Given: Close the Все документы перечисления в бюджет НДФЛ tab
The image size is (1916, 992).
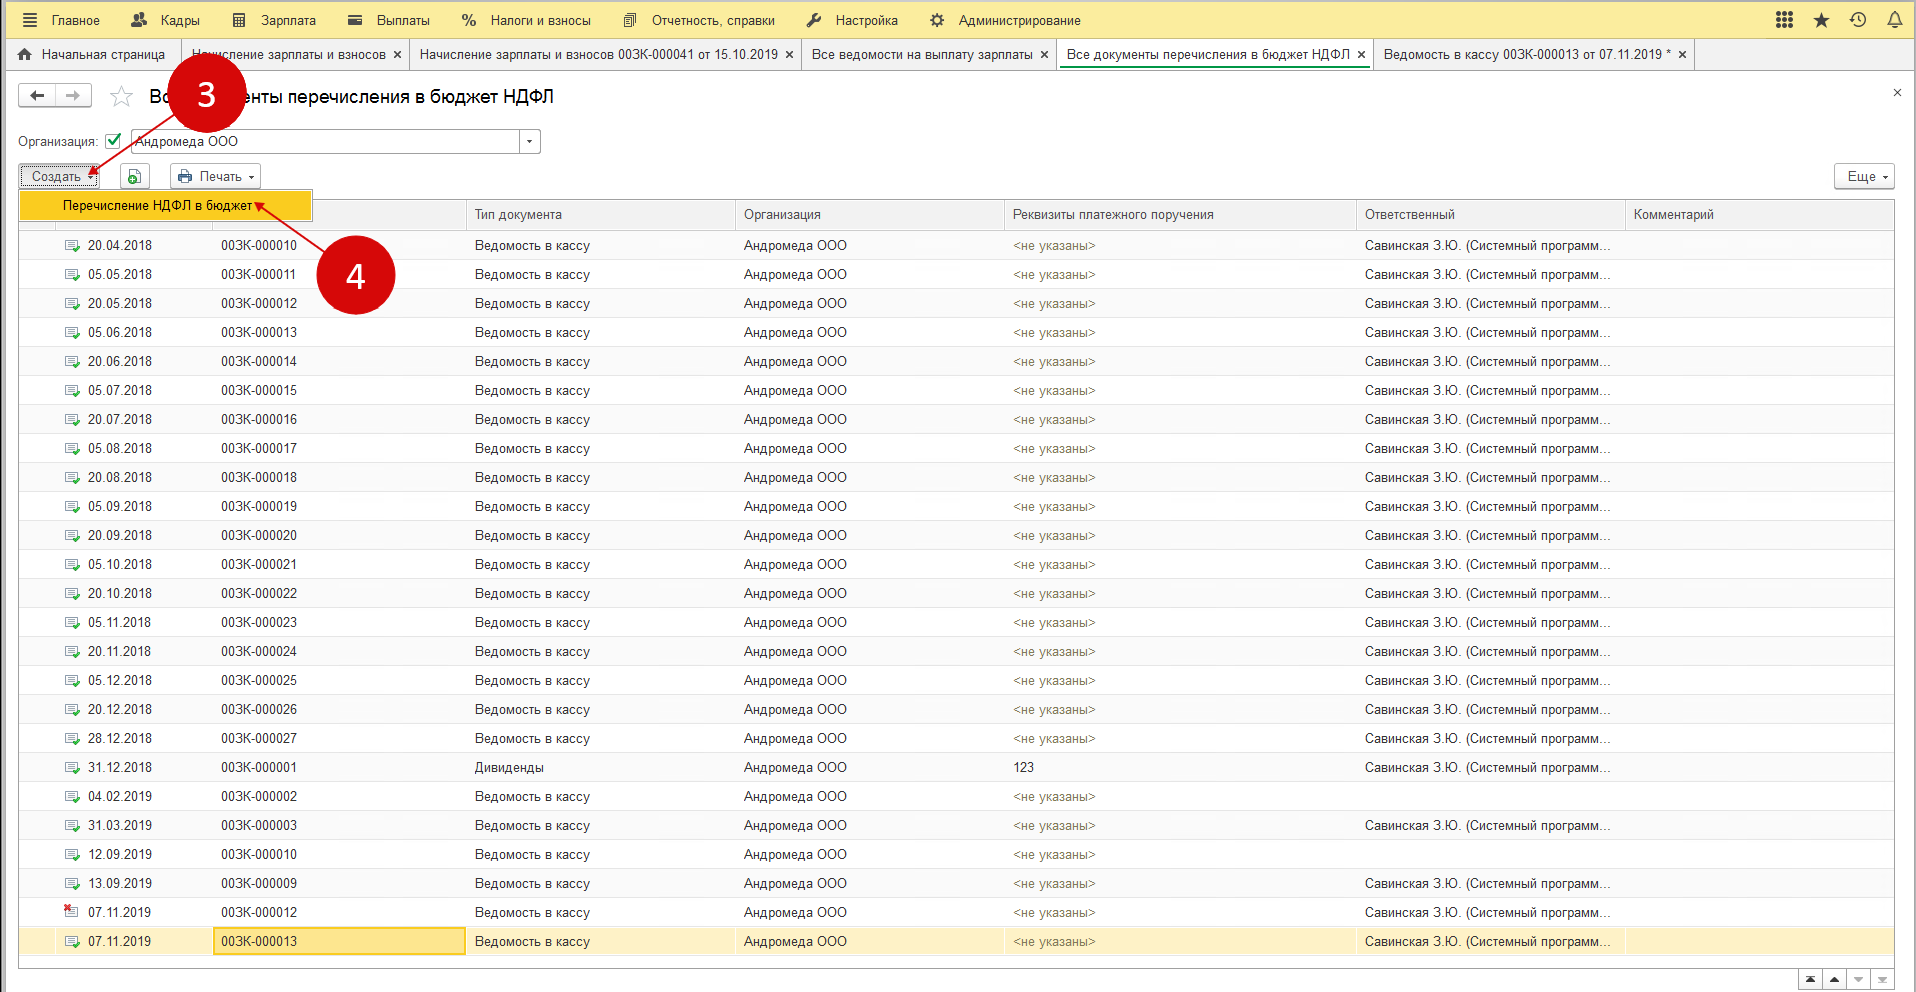Looking at the screenshot, I should pyautogui.click(x=1361, y=55).
